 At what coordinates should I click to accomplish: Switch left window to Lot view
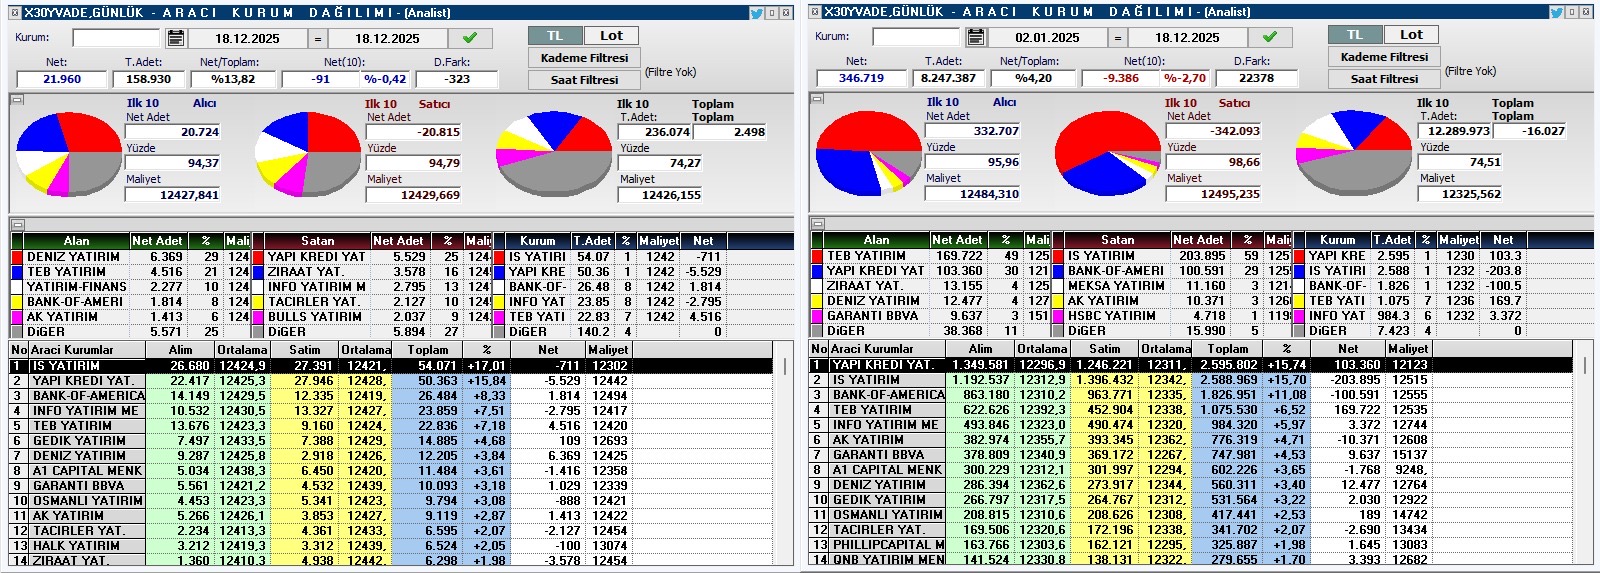[611, 36]
